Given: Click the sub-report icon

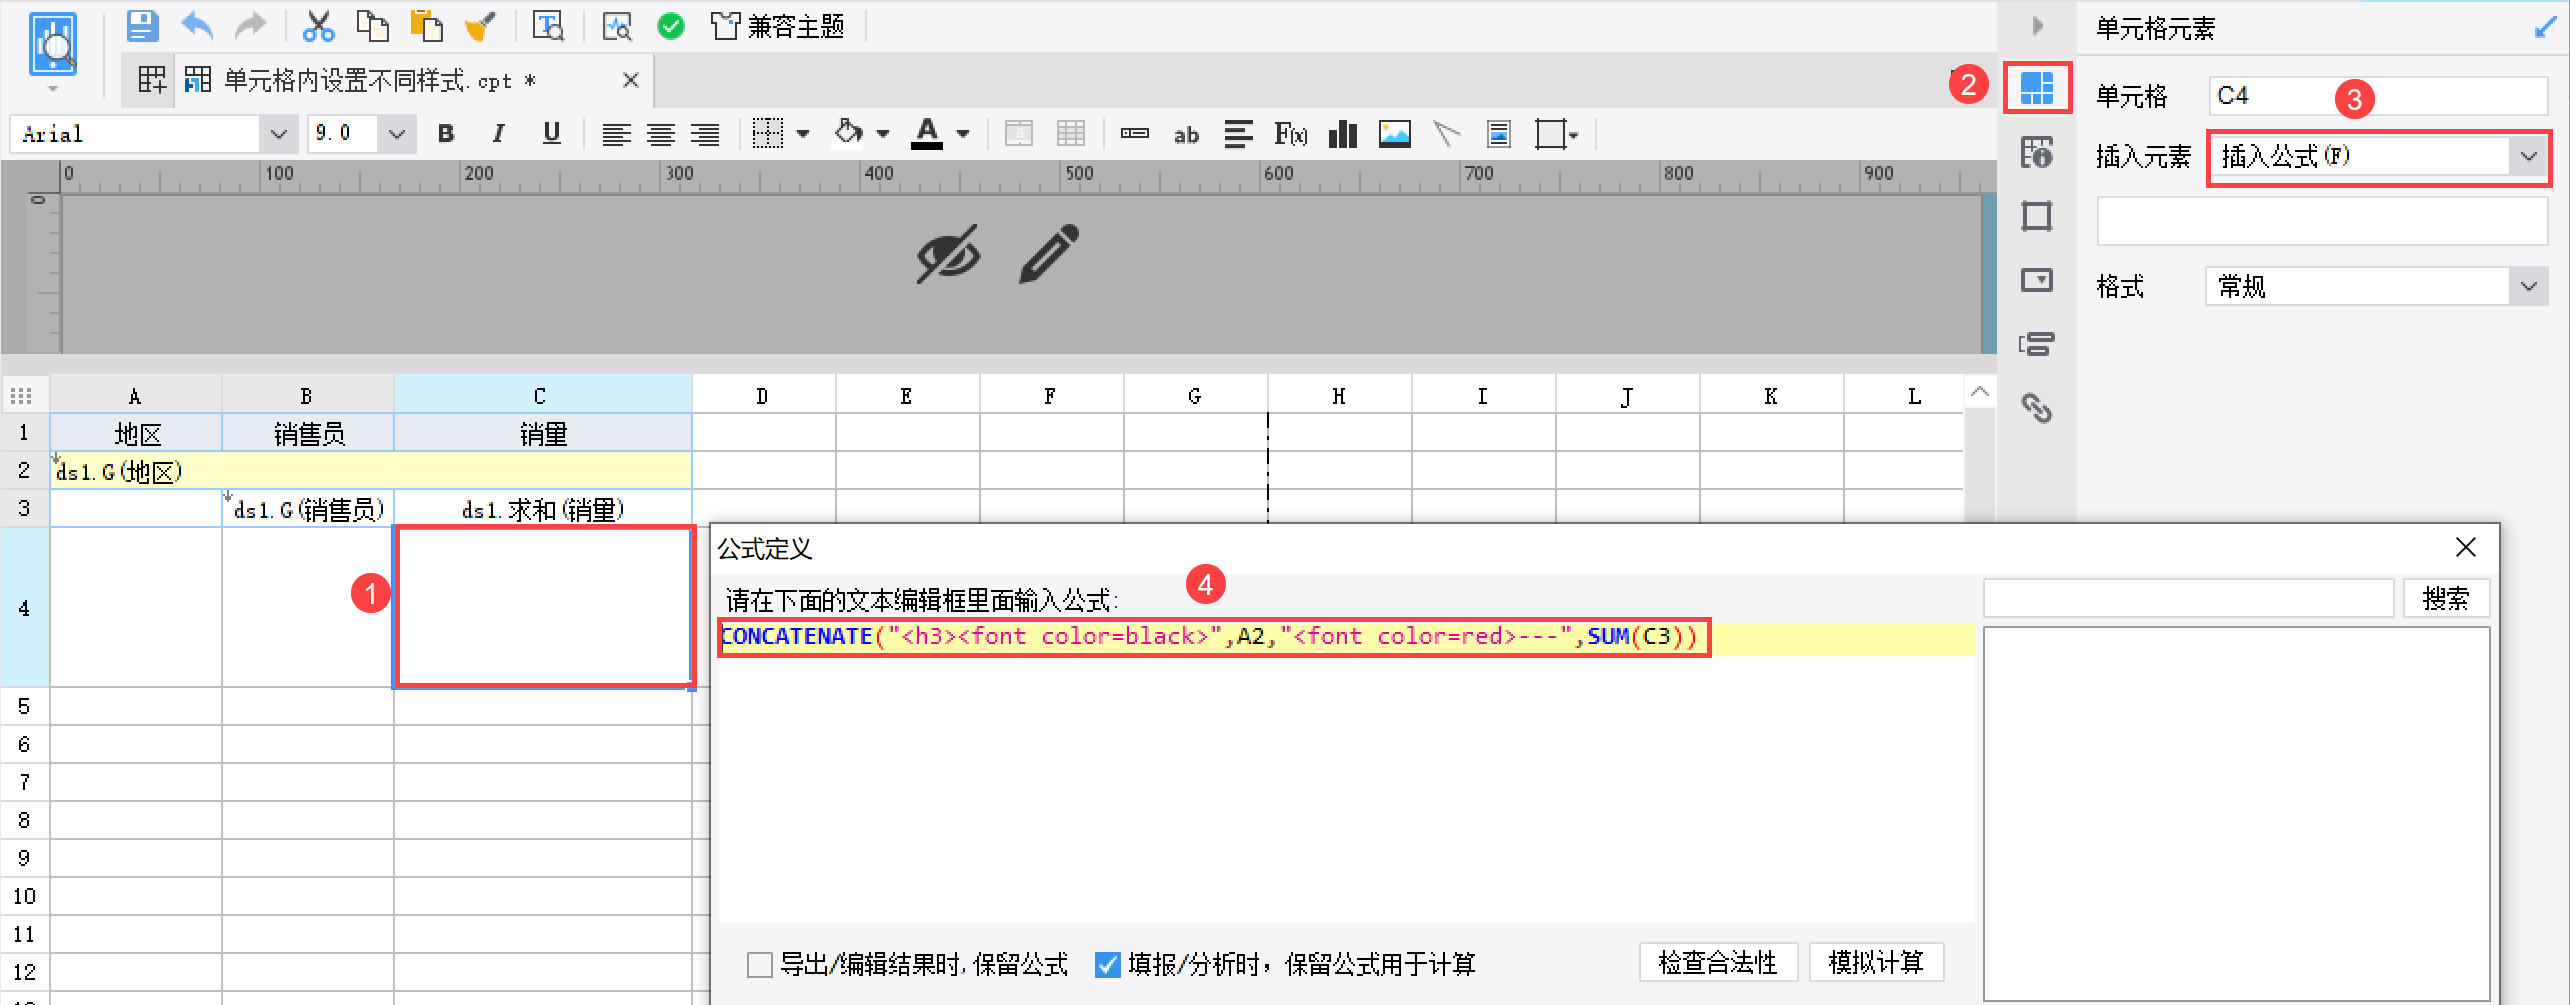Looking at the screenshot, I should point(1498,134).
